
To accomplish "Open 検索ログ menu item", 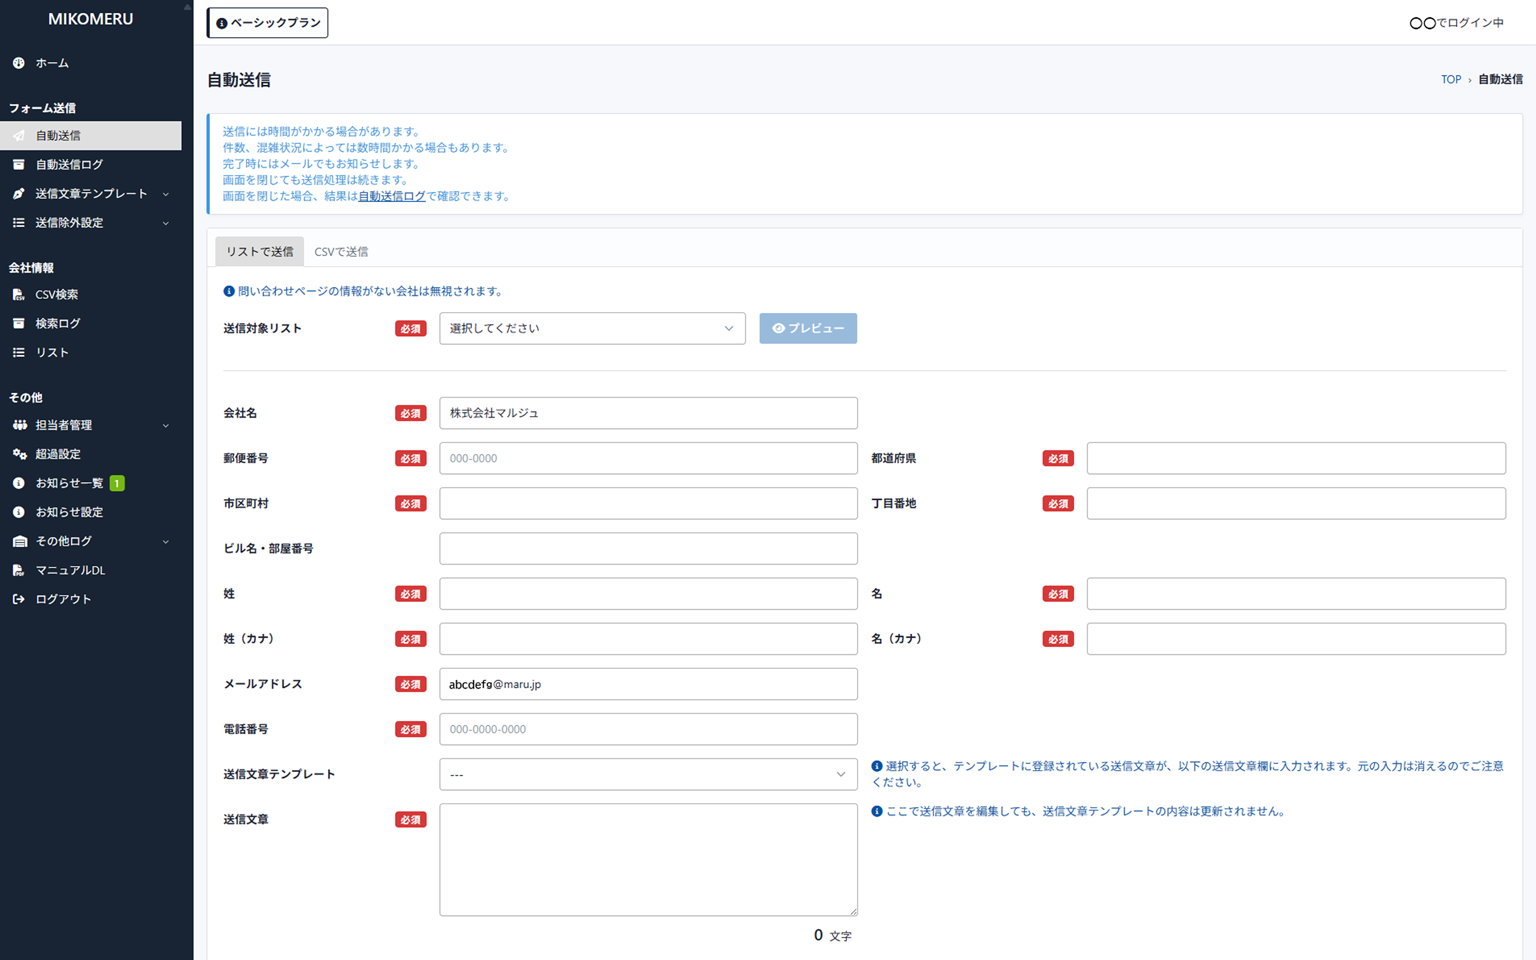I will tap(91, 324).
